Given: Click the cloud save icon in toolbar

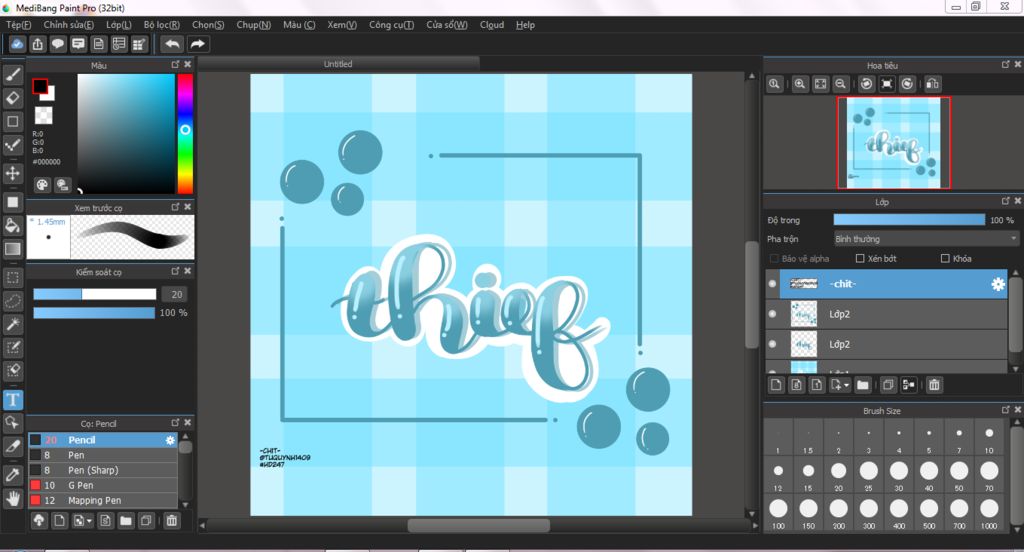Looking at the screenshot, I should click(x=17, y=44).
